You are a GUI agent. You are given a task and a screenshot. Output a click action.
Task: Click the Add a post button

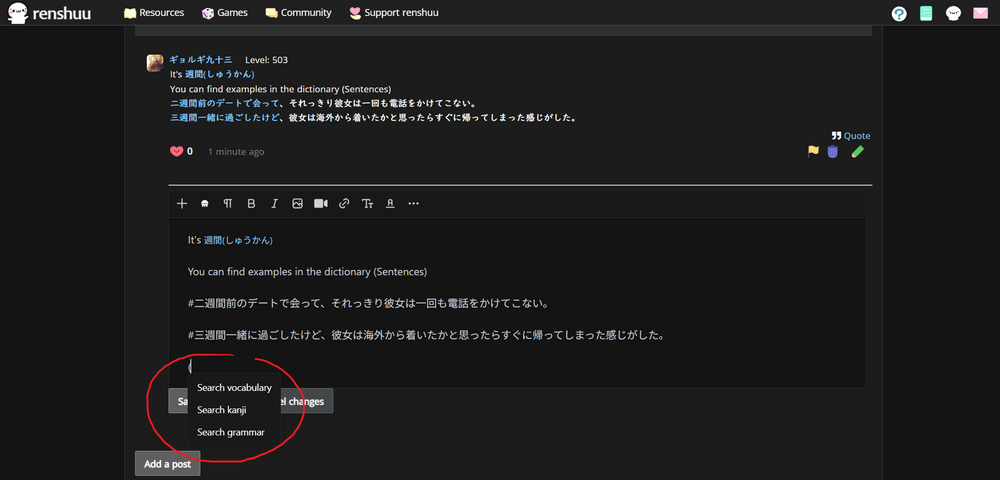(x=168, y=463)
